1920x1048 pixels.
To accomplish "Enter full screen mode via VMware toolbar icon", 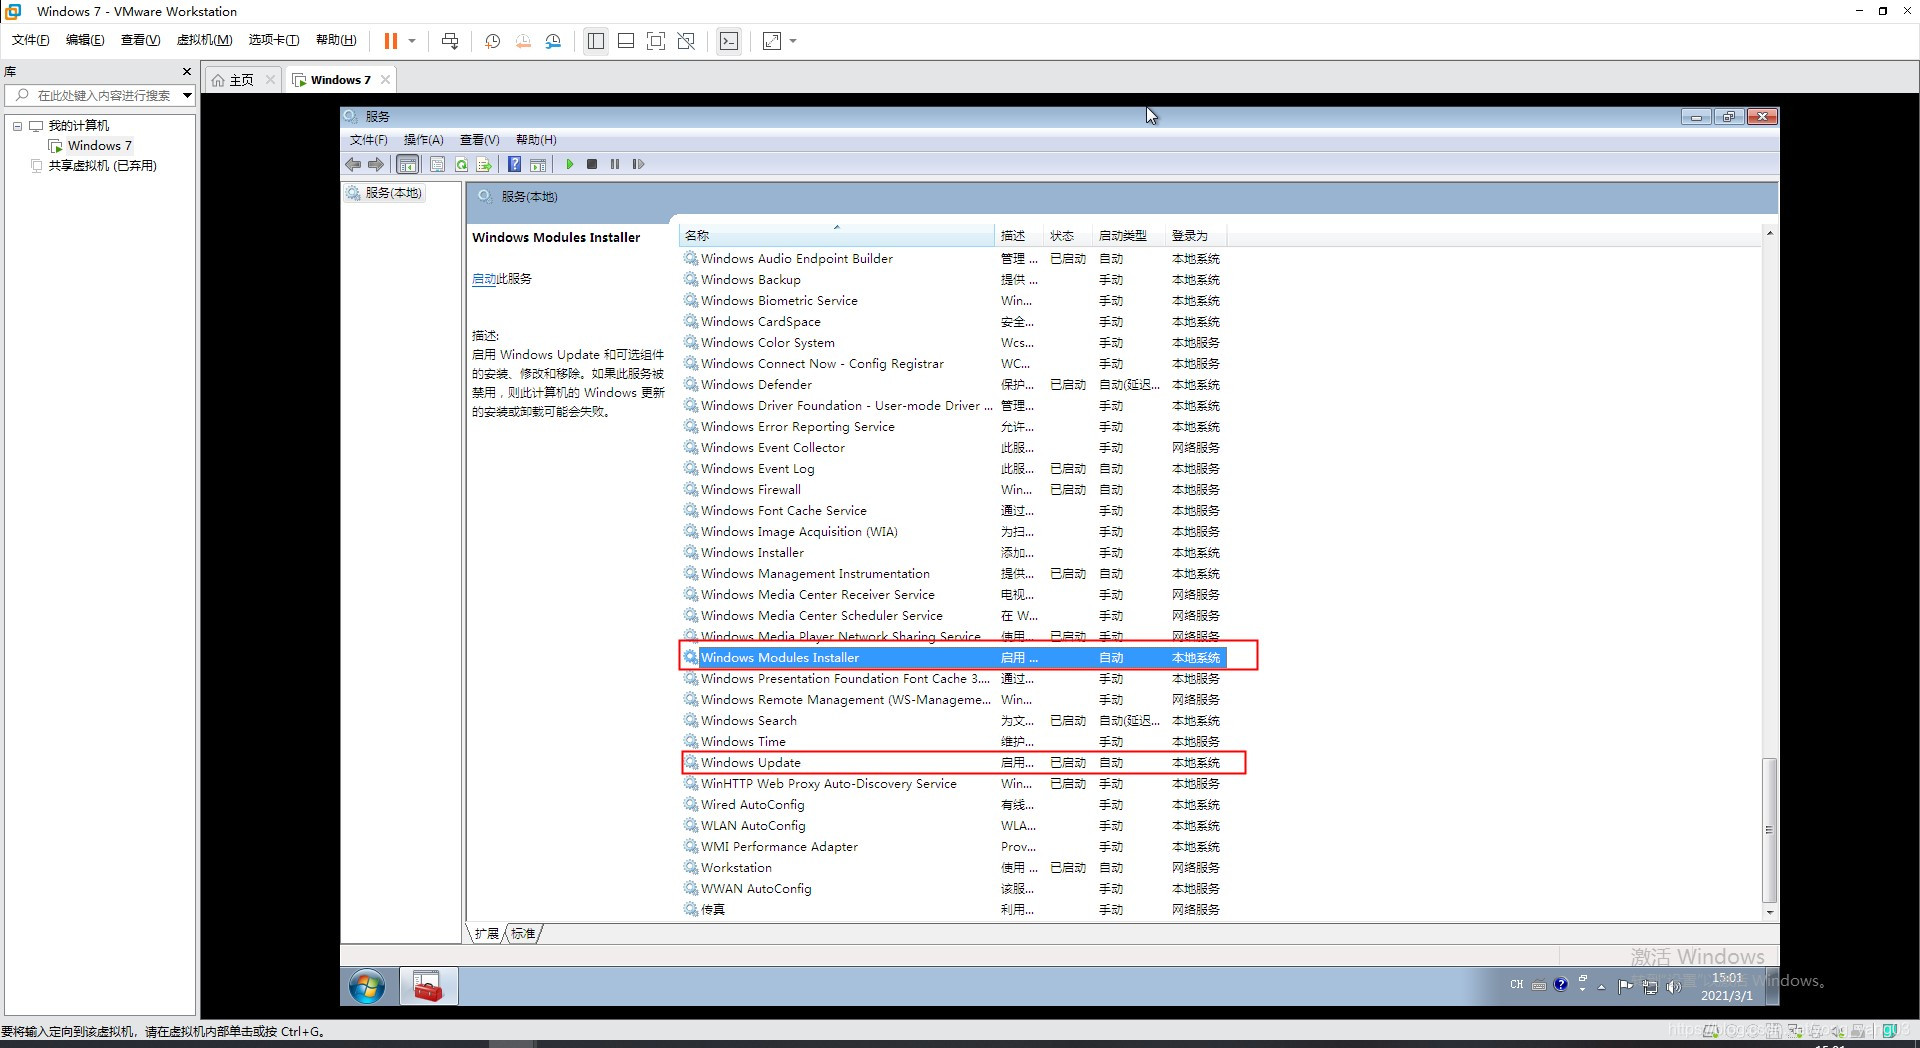I will click(x=656, y=41).
